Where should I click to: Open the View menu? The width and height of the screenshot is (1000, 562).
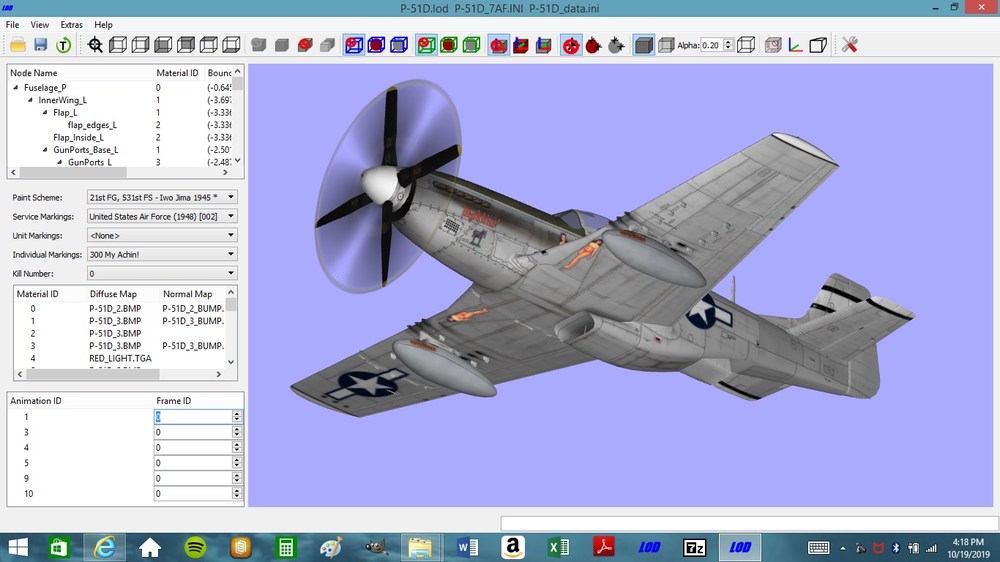(x=40, y=24)
